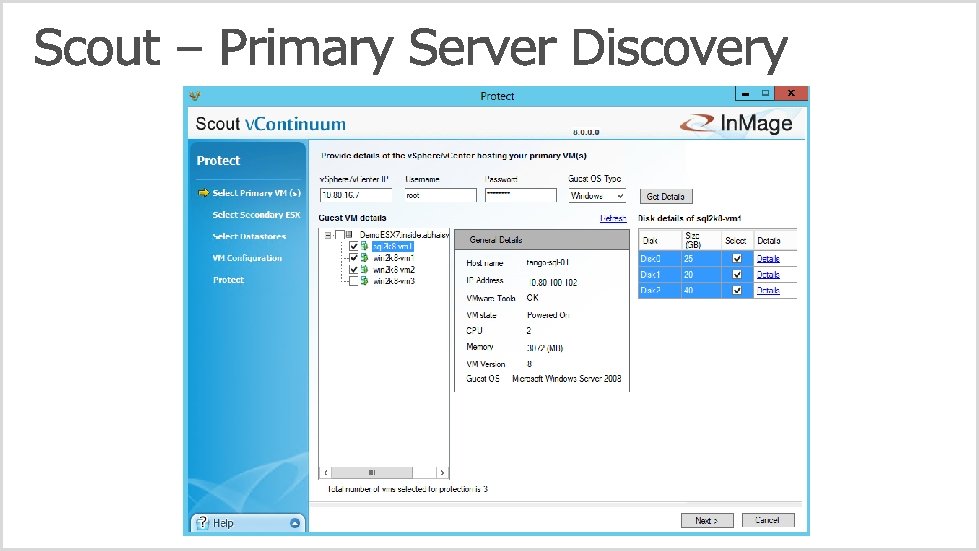This screenshot has width=979, height=551.
Task: Go to Select Datastores step
Action: [x=249, y=236]
